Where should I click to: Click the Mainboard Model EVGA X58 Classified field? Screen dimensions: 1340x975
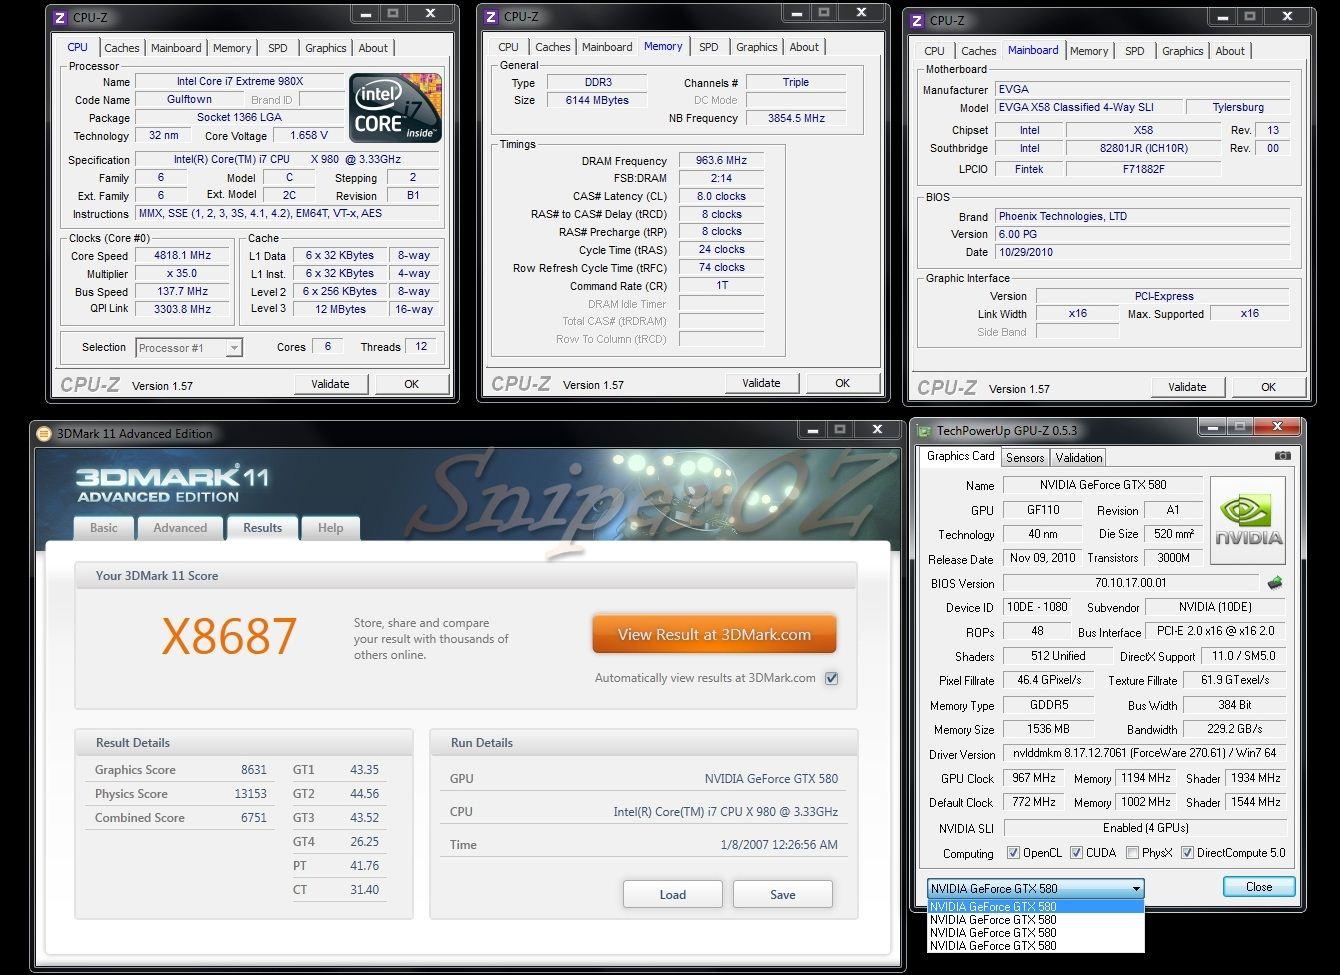pos(1088,107)
